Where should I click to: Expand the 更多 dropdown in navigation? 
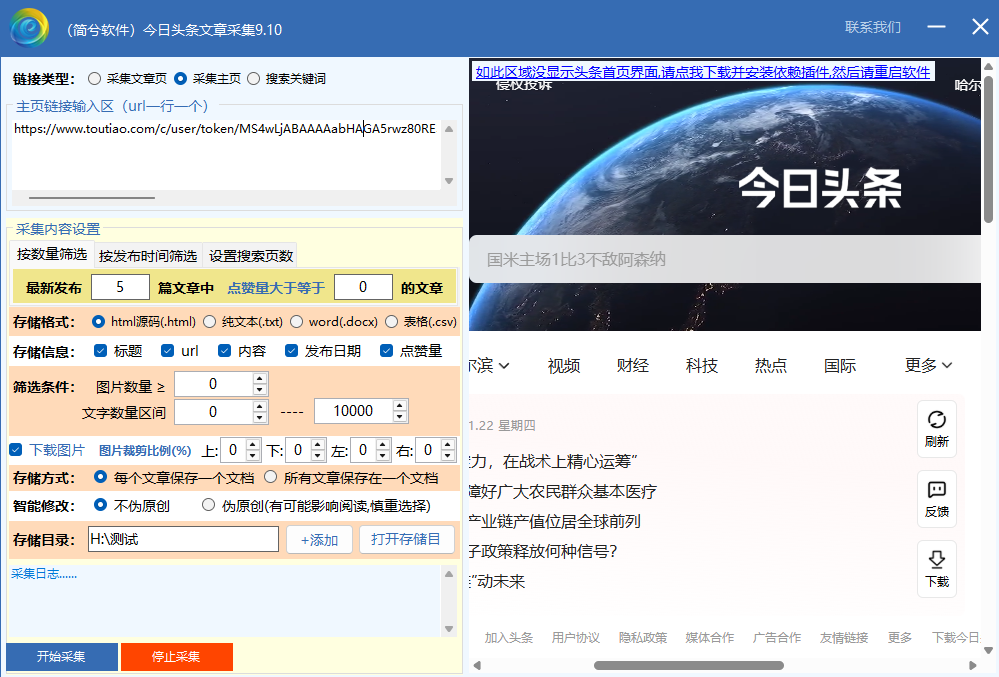click(x=928, y=365)
